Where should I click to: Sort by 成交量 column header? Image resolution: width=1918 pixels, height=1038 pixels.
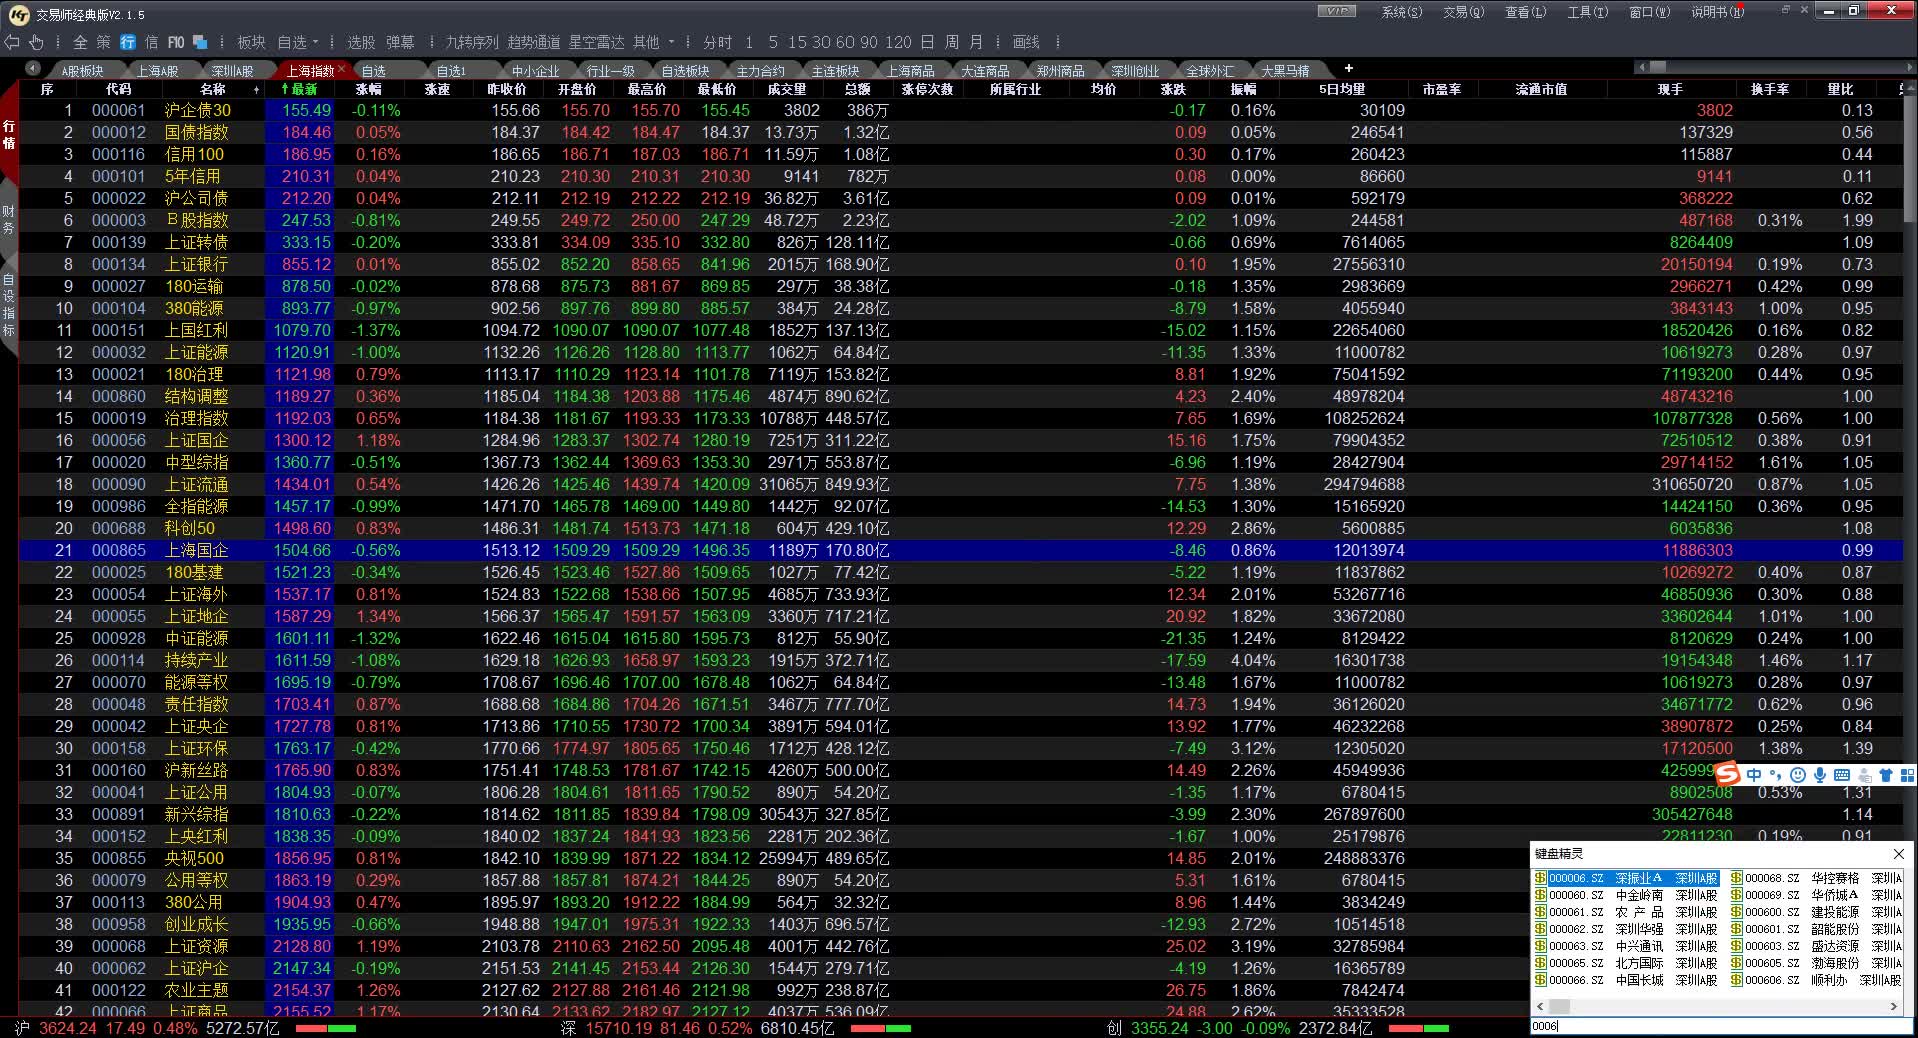tap(787, 89)
